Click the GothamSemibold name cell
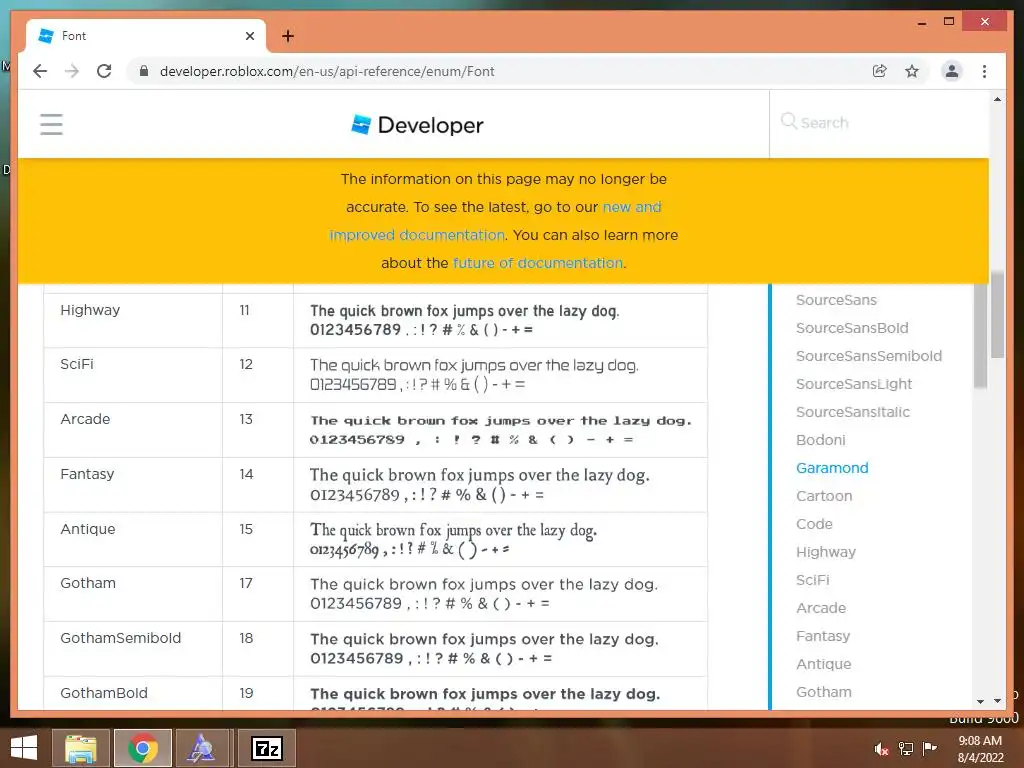 [x=133, y=648]
